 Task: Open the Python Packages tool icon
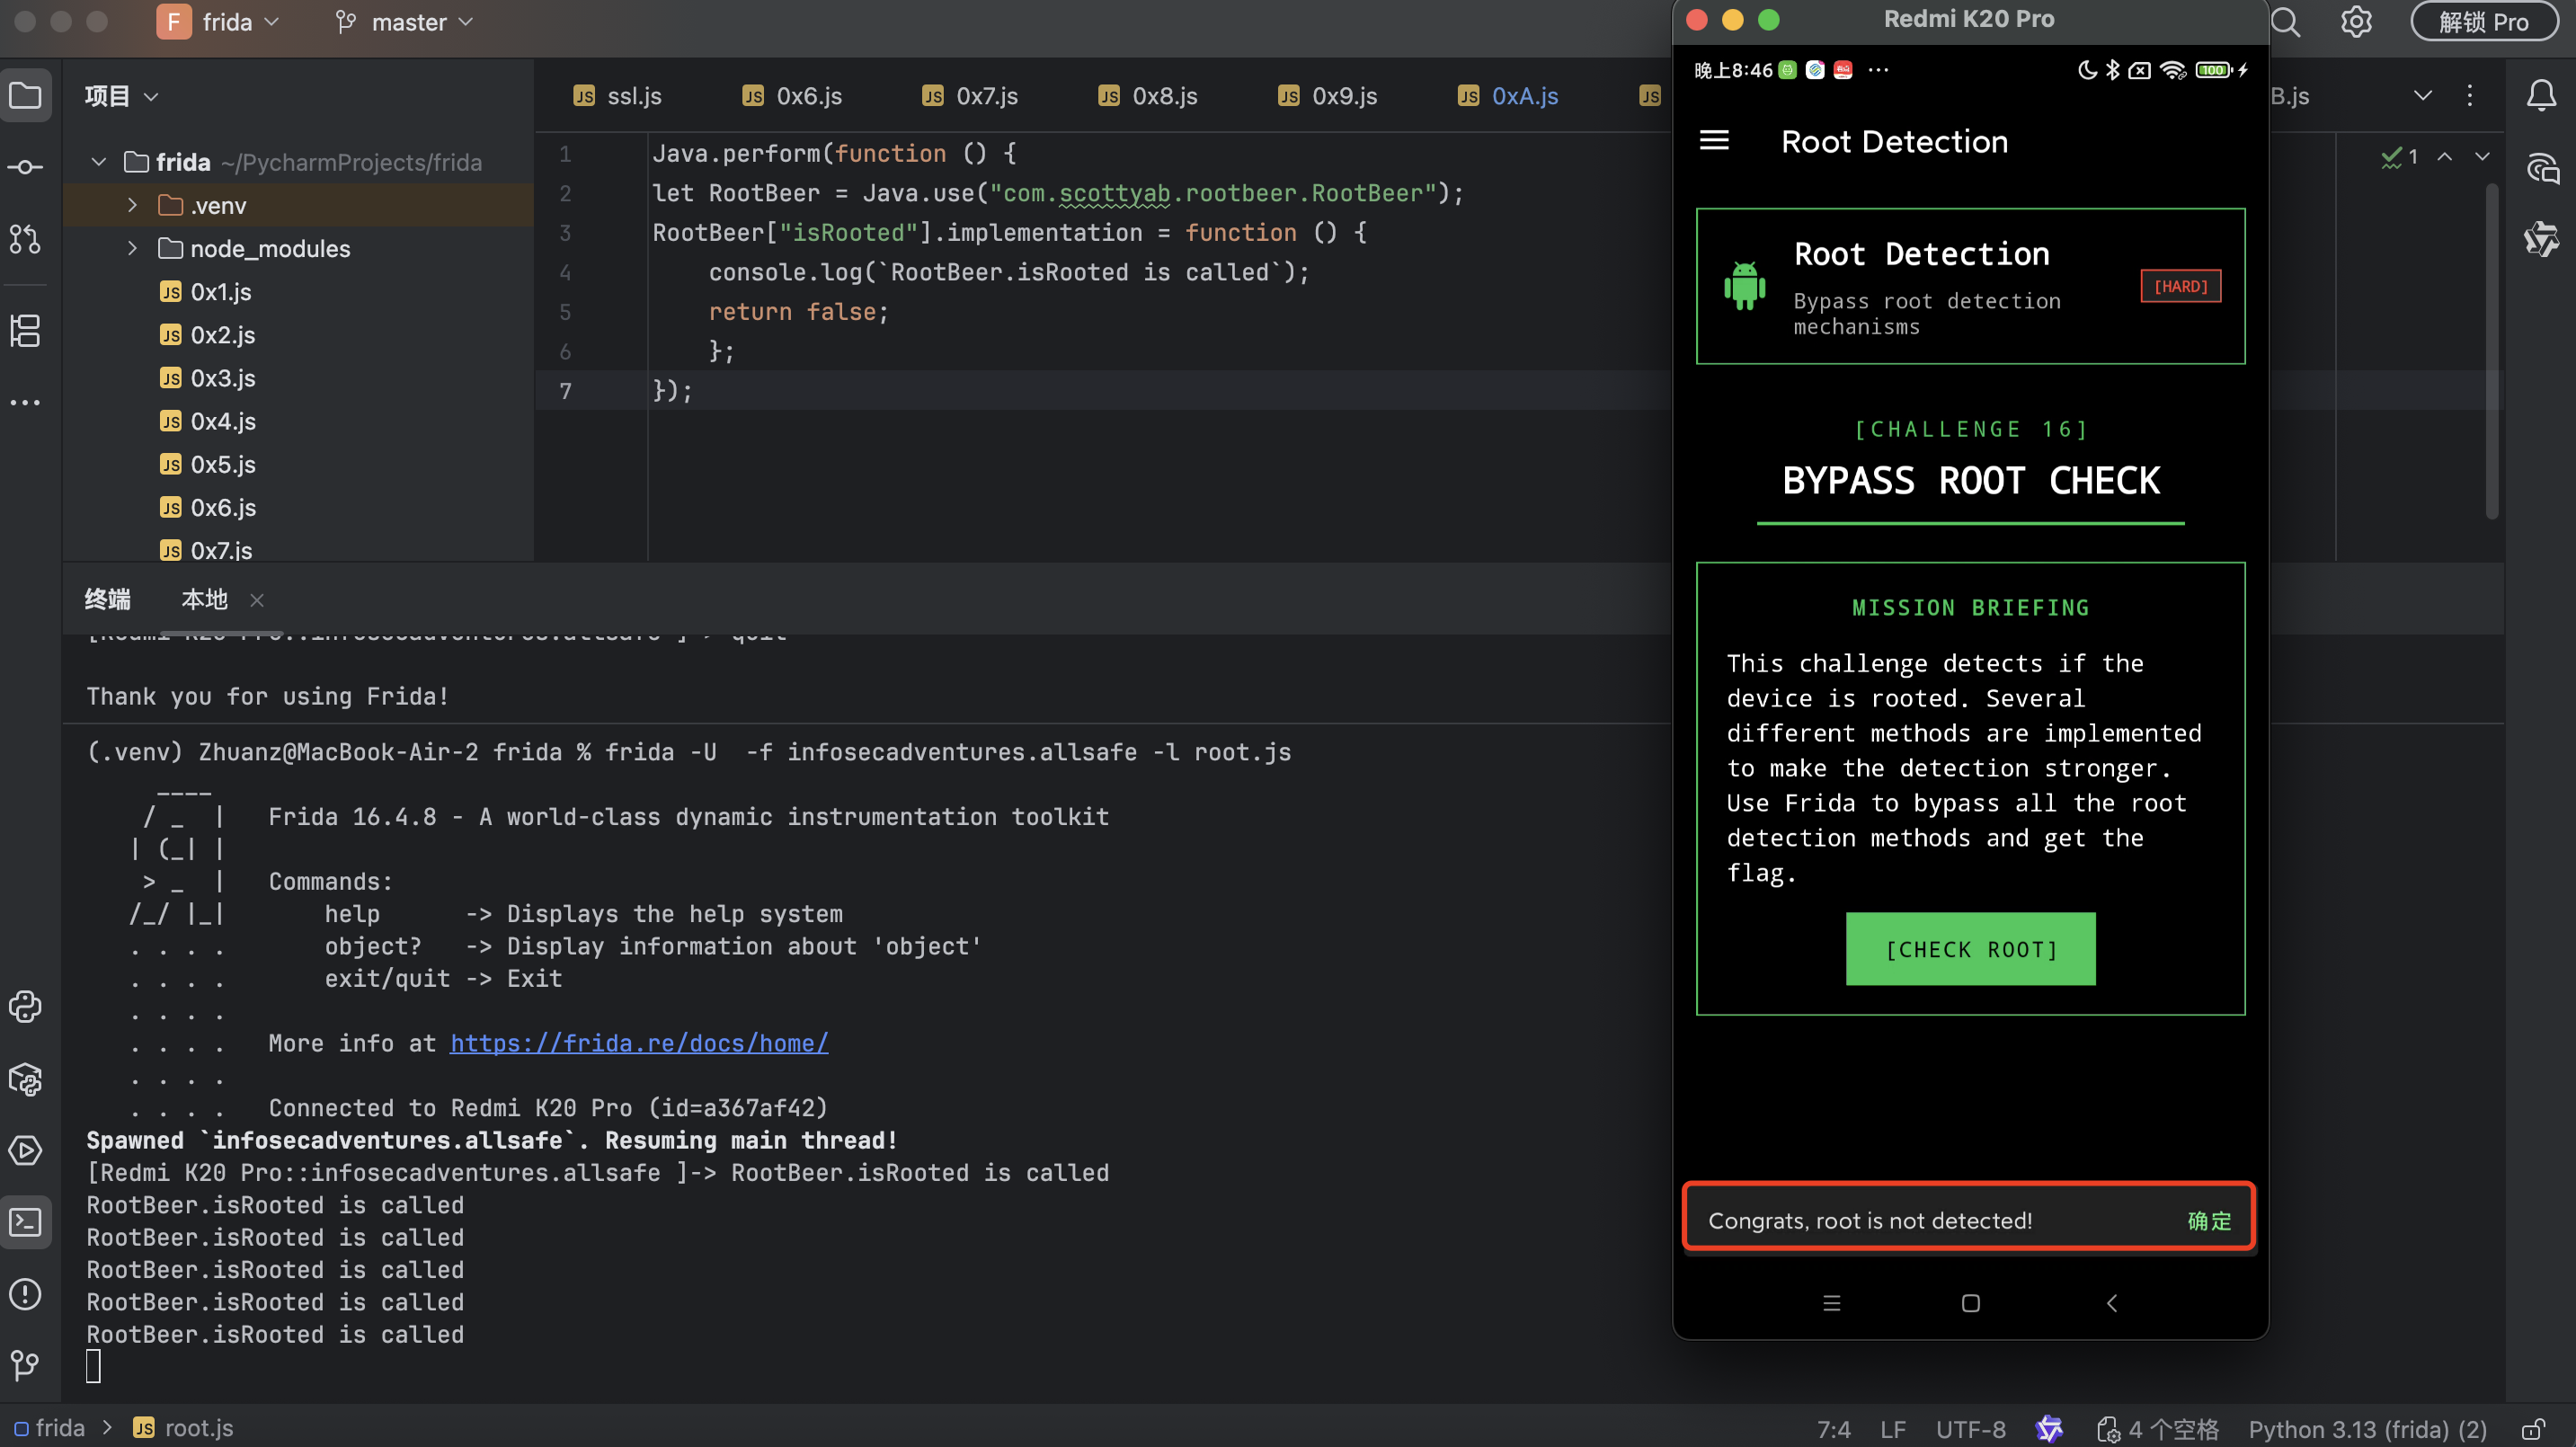25,1079
